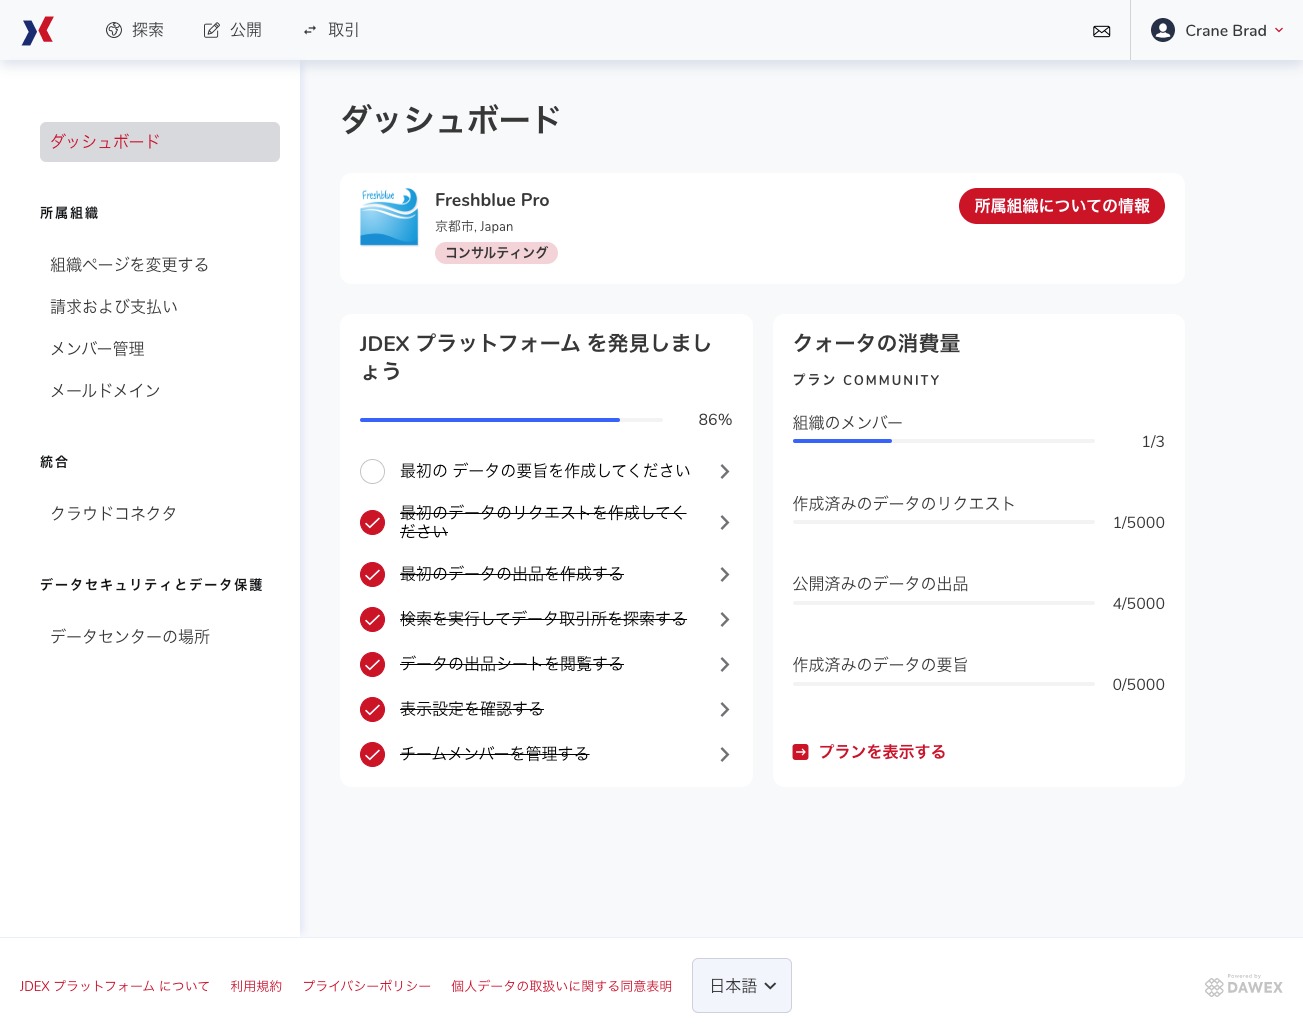Click the exchange arrows icon next to 取引
The height and width of the screenshot is (1033, 1303).
point(310,31)
